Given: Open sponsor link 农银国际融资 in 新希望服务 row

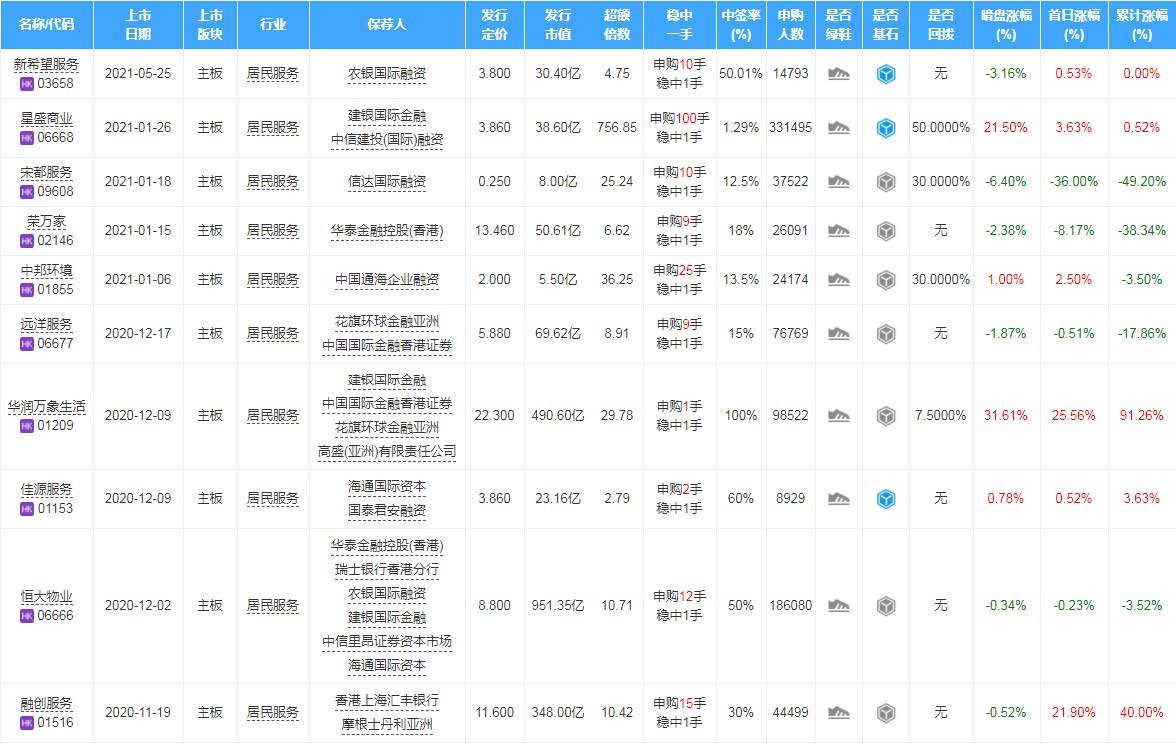Looking at the screenshot, I should tap(386, 74).
